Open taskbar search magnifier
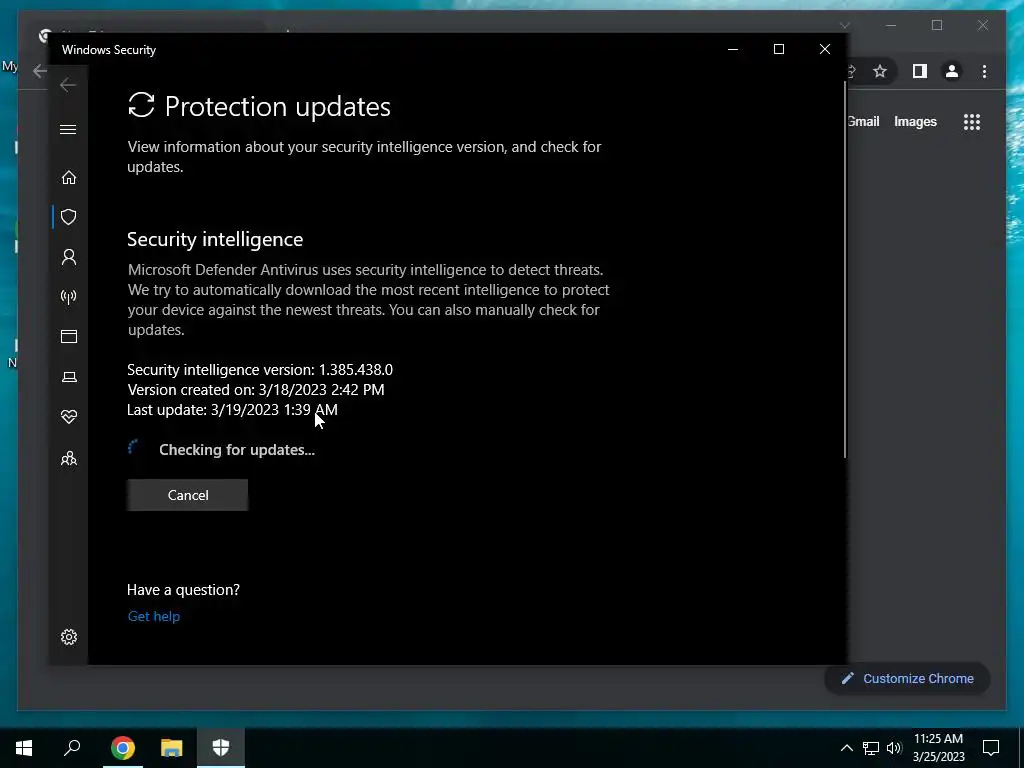The width and height of the screenshot is (1024, 768). pos(72,748)
